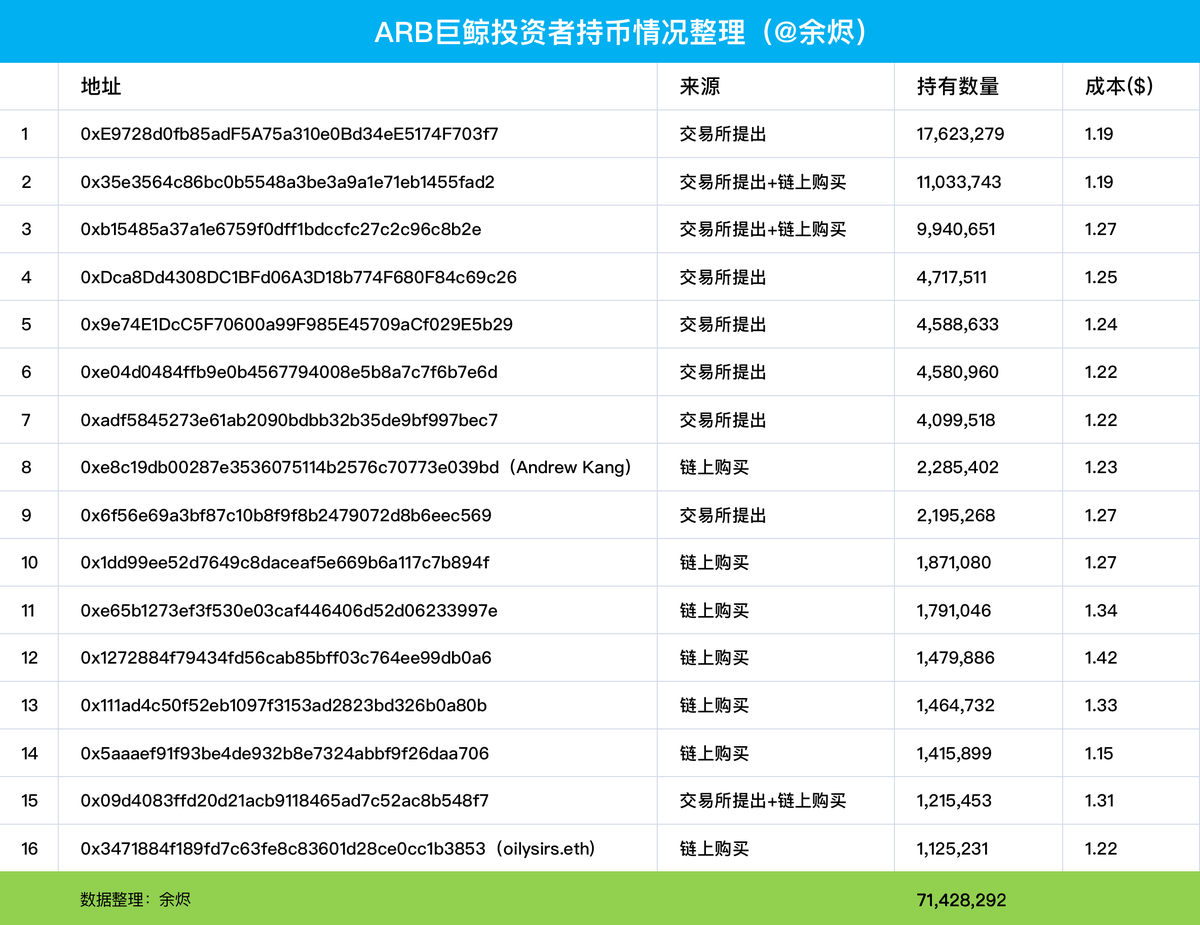Select address 0xe04d0484ffb9e0b4567794008e5b8a7c7f6b7e6d
Image resolution: width=1200 pixels, height=925 pixels.
289,372
